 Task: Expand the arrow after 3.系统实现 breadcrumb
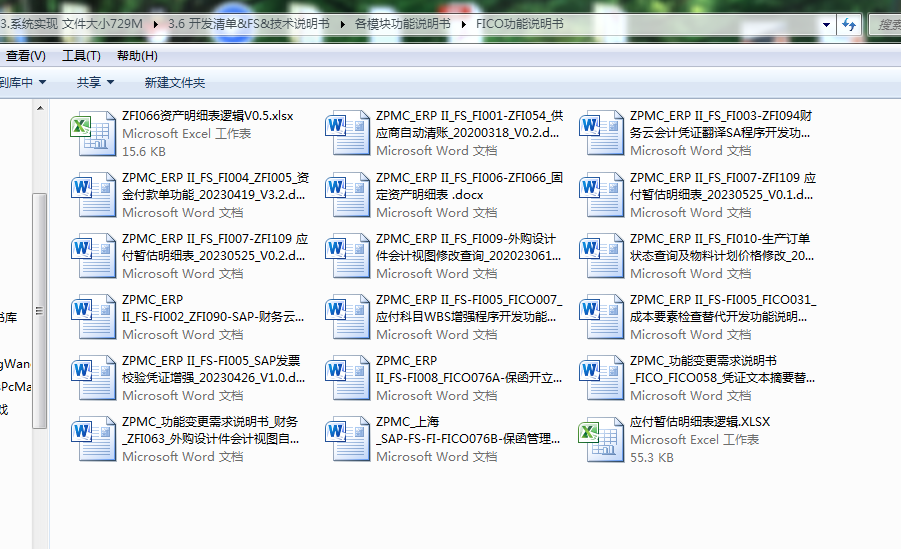point(155,24)
